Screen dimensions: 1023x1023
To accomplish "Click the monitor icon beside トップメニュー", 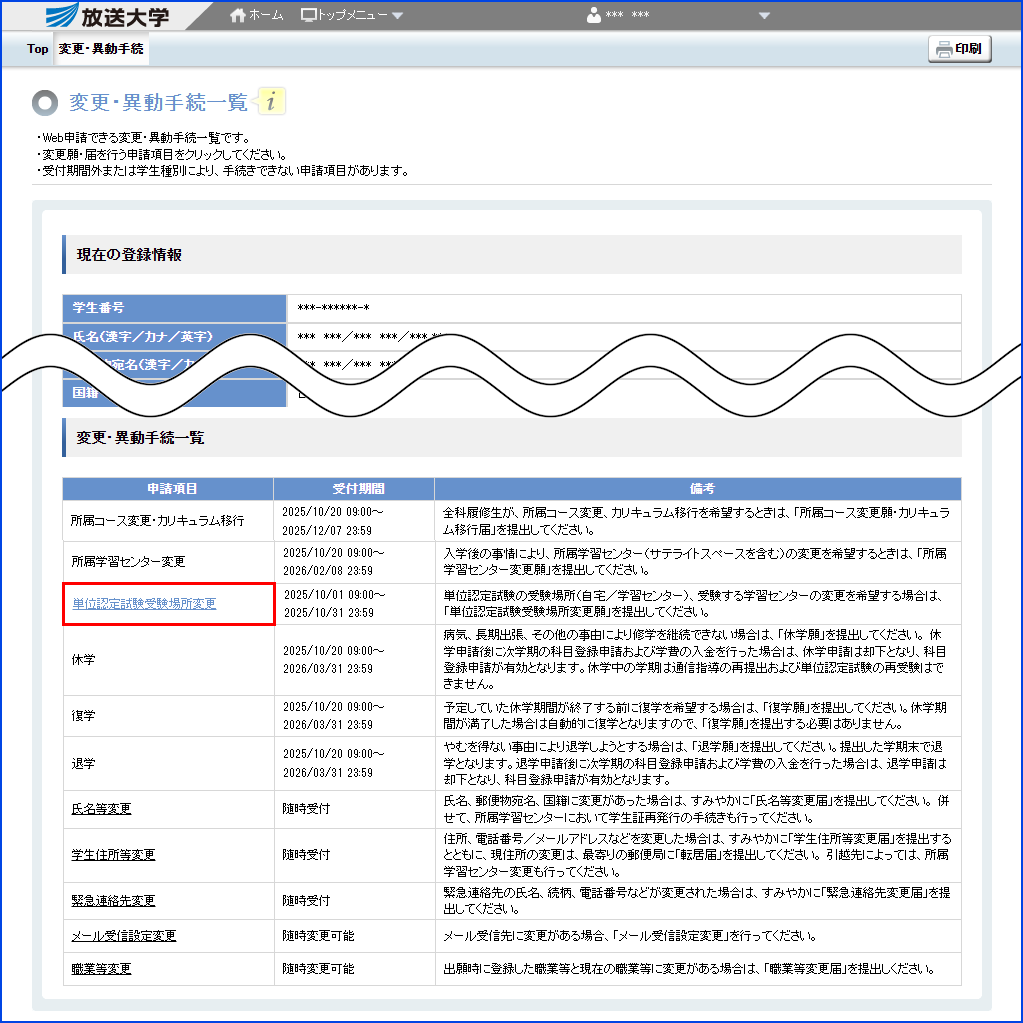I will 310,14.
